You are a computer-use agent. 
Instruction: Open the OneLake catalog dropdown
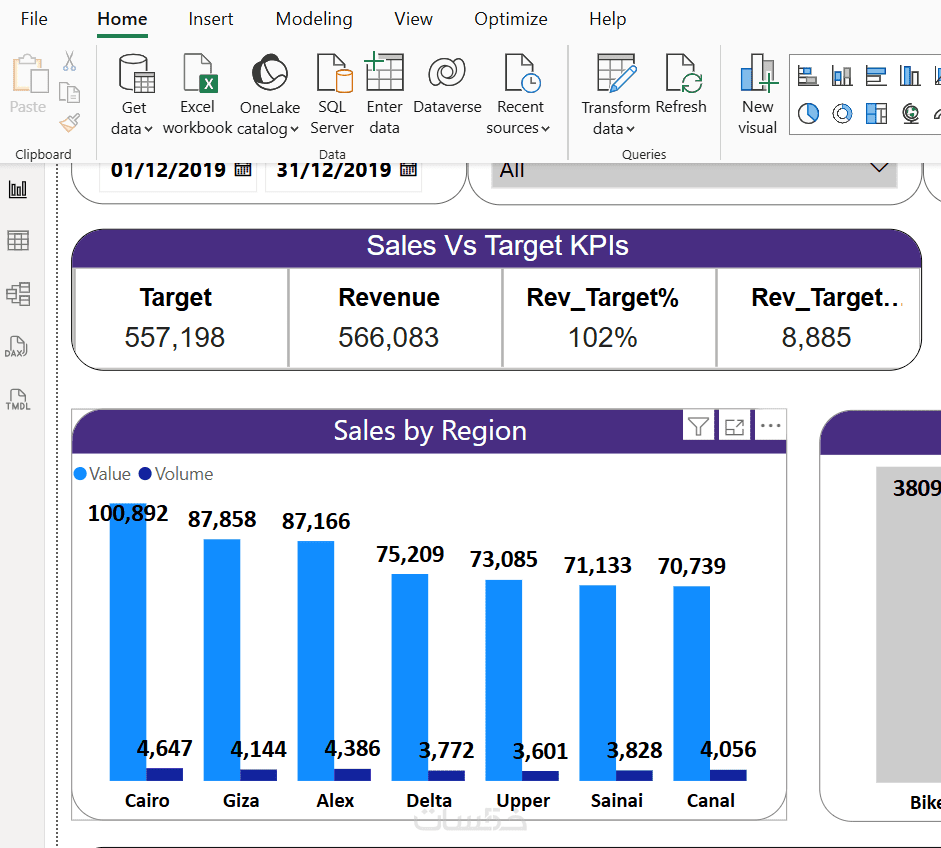(x=269, y=95)
